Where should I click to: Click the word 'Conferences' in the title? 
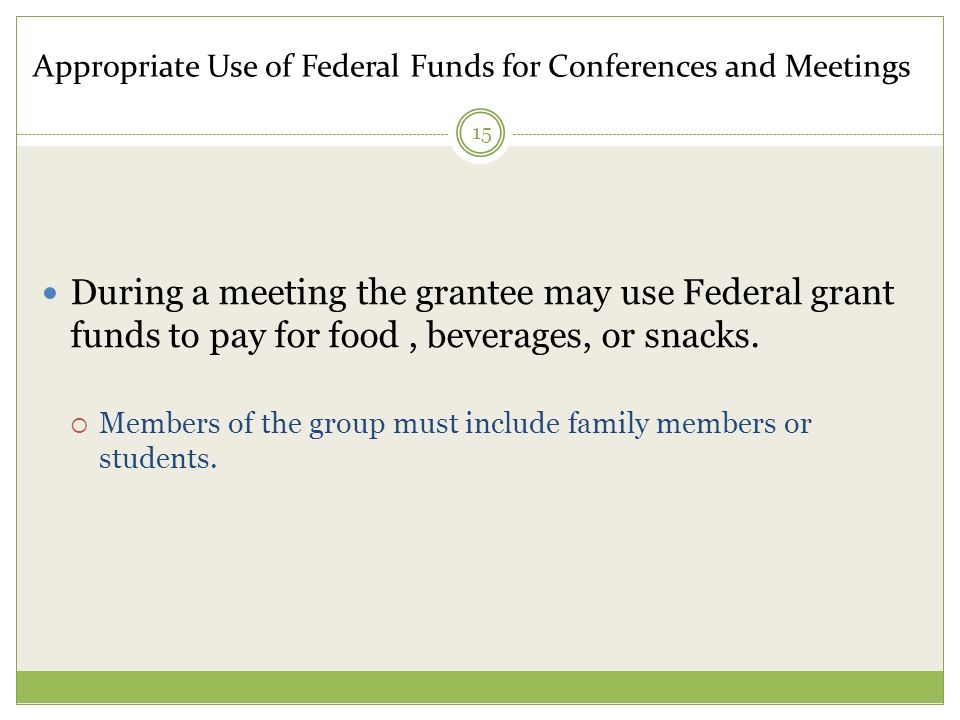pos(632,66)
